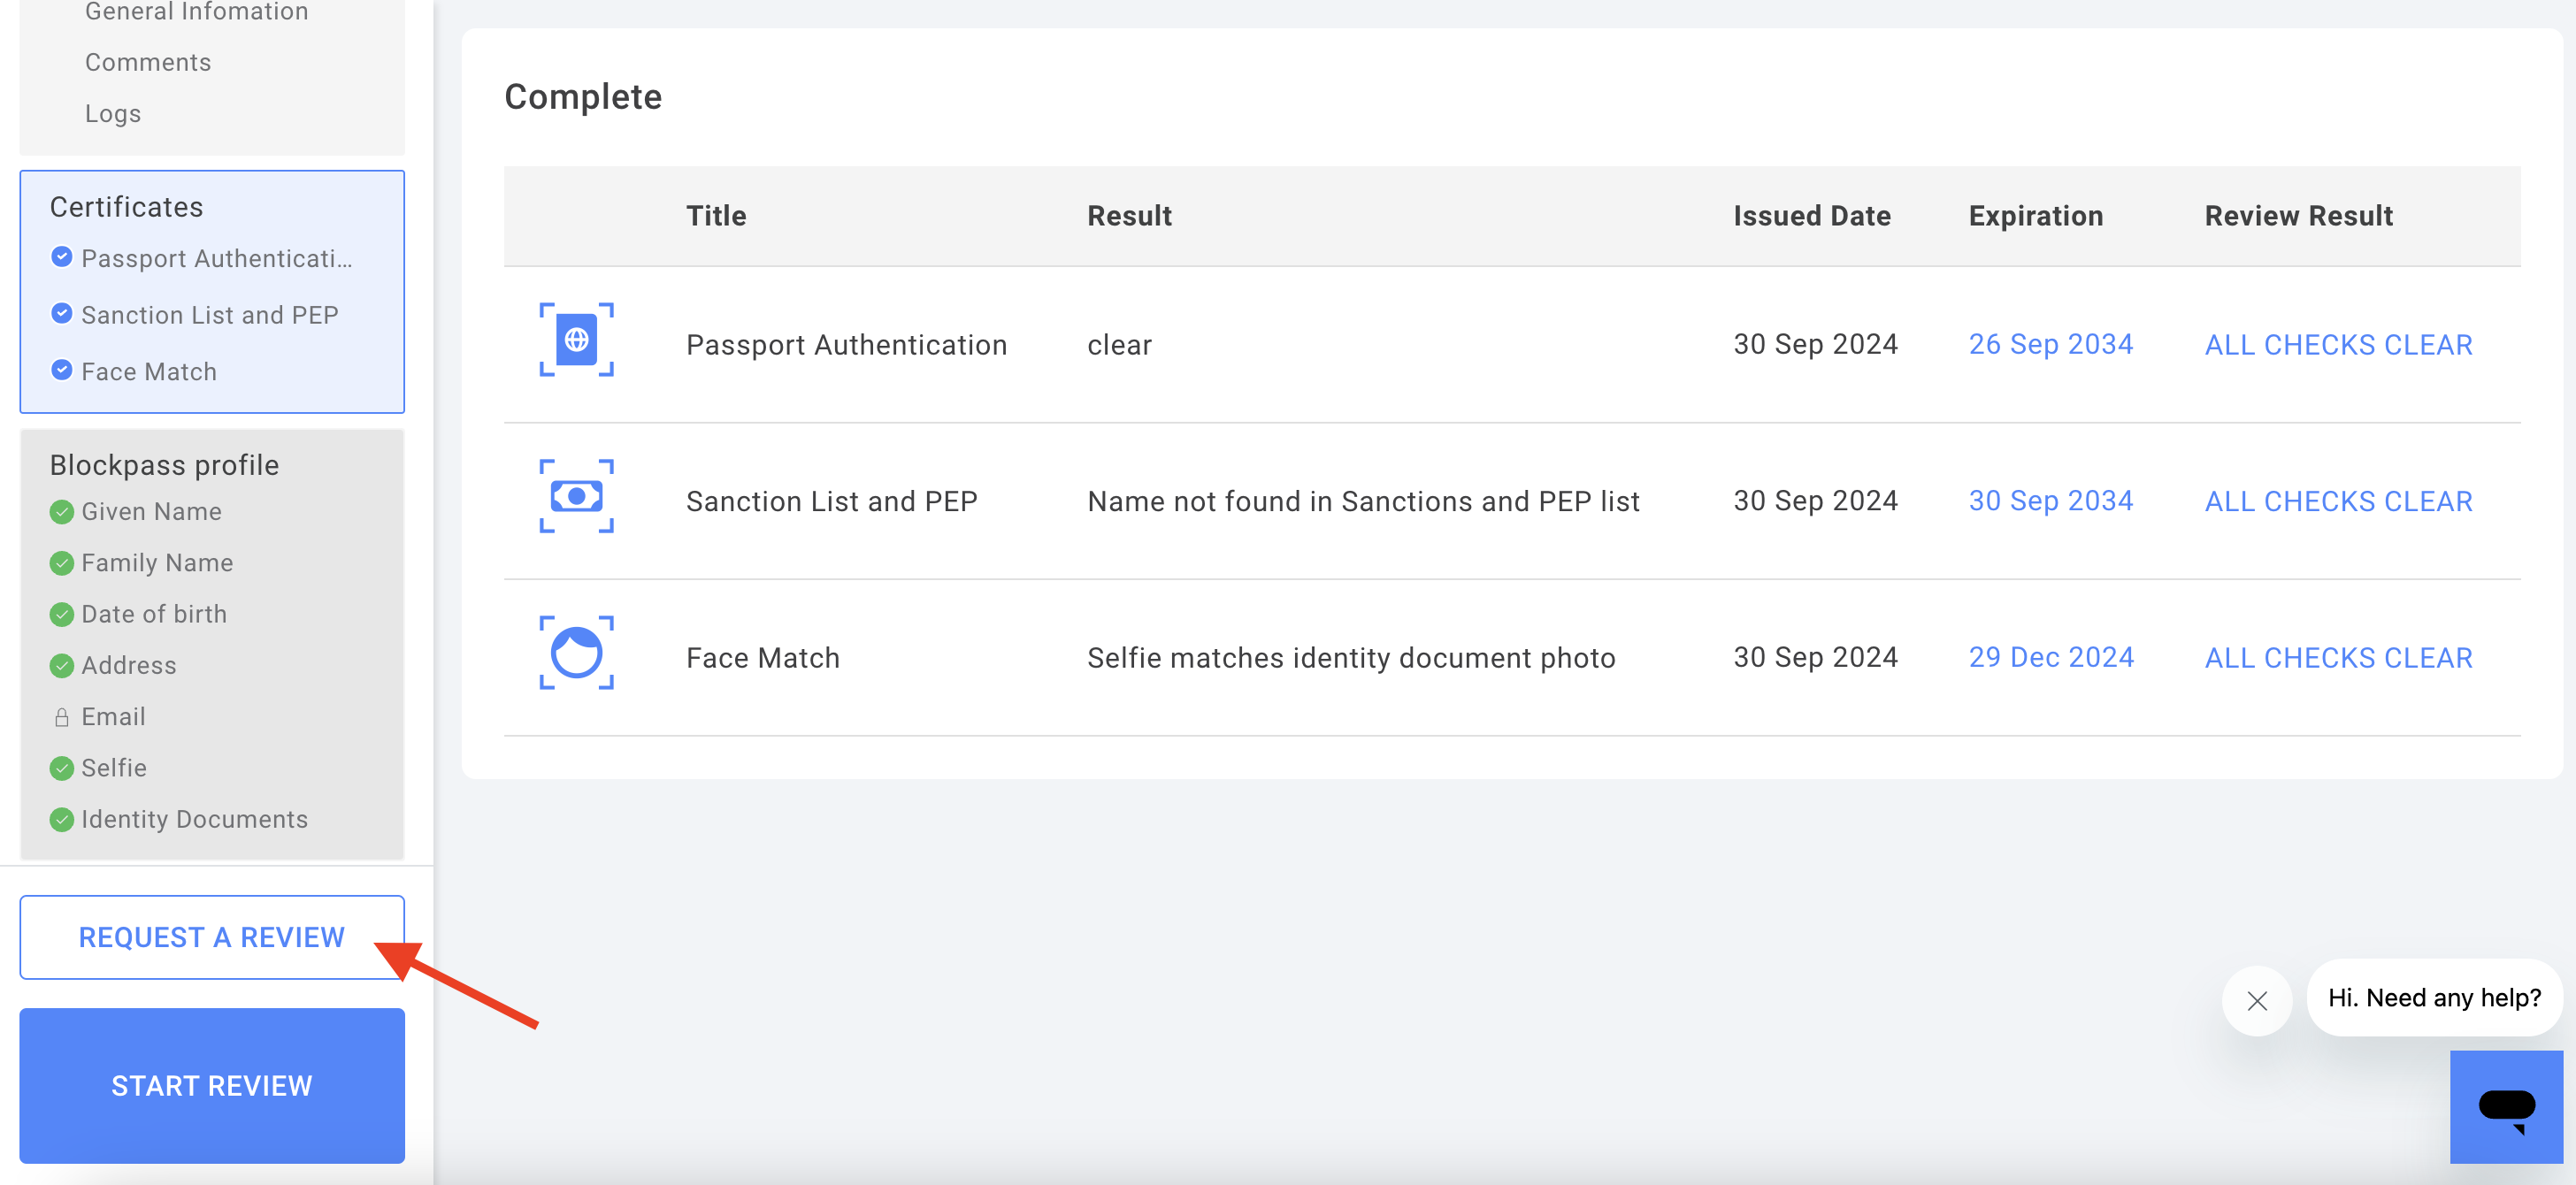Select the Address profile item

129,666
